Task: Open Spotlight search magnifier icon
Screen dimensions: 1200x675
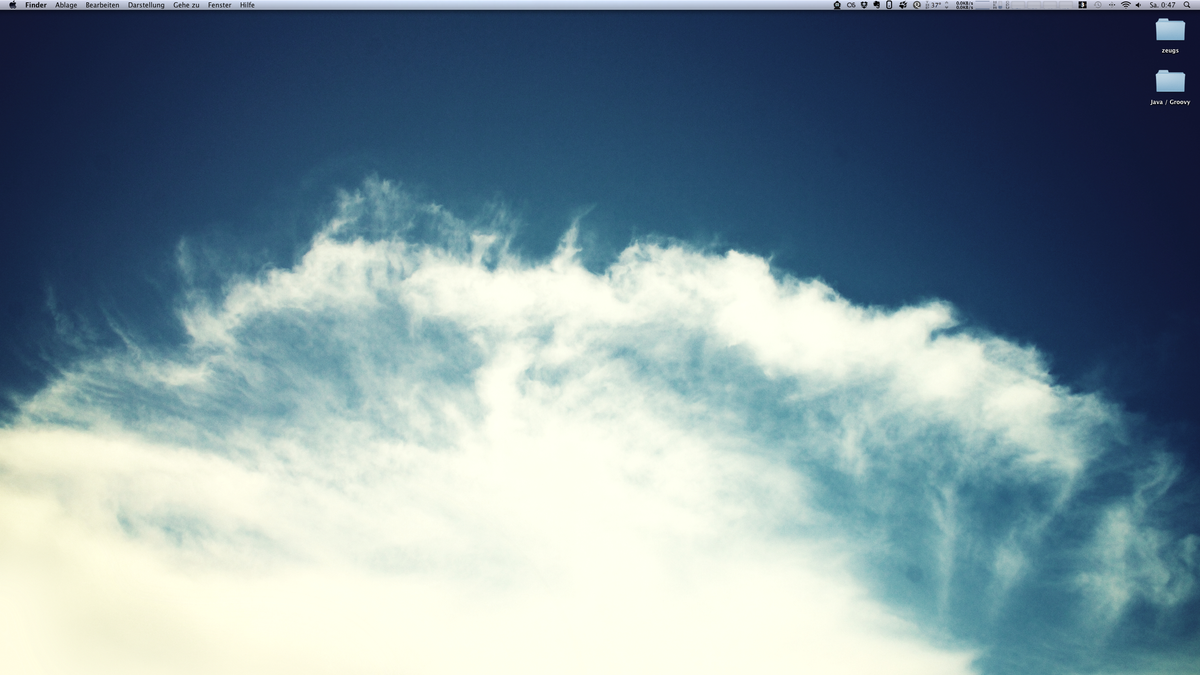Action: coord(1187,5)
